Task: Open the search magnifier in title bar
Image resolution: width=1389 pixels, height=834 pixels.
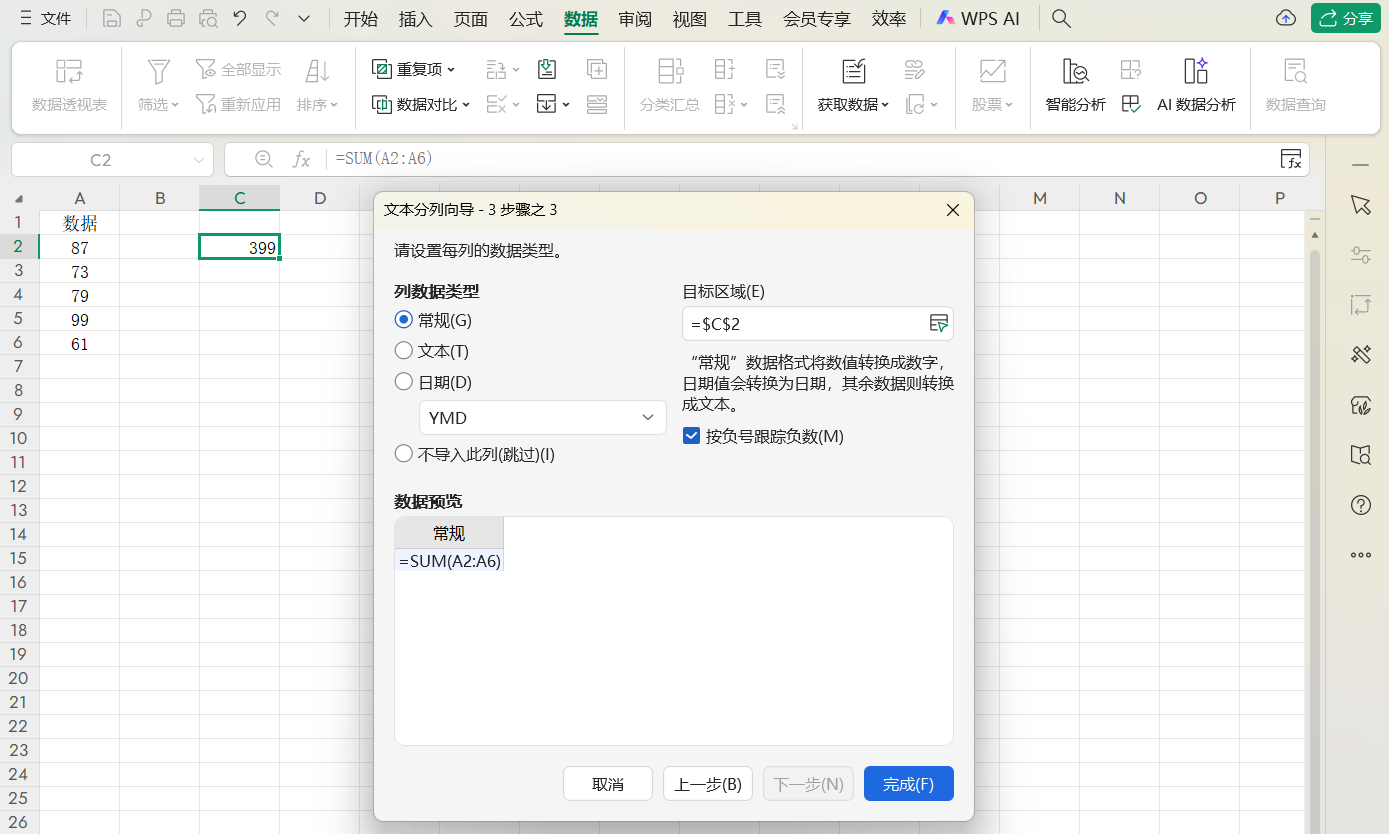Action: pyautogui.click(x=1060, y=17)
